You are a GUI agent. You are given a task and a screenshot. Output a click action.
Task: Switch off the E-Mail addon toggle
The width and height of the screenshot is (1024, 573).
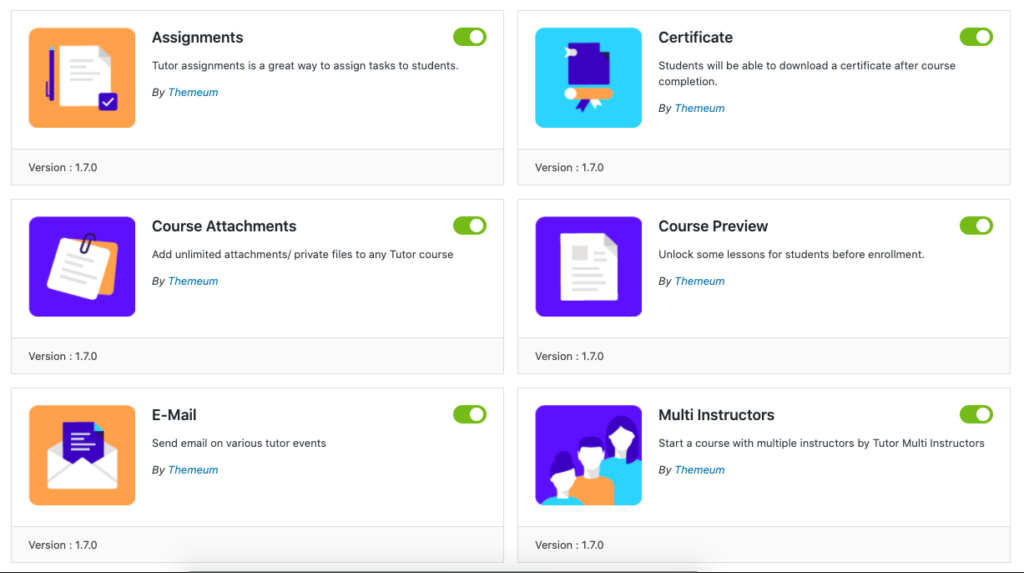pos(470,414)
